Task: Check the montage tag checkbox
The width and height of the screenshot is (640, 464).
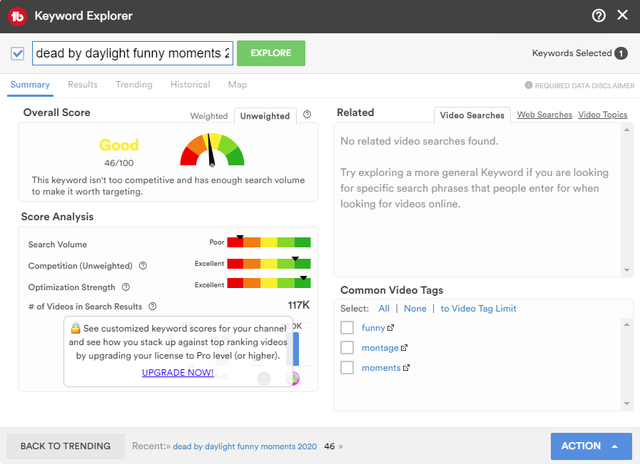Action: 347,347
